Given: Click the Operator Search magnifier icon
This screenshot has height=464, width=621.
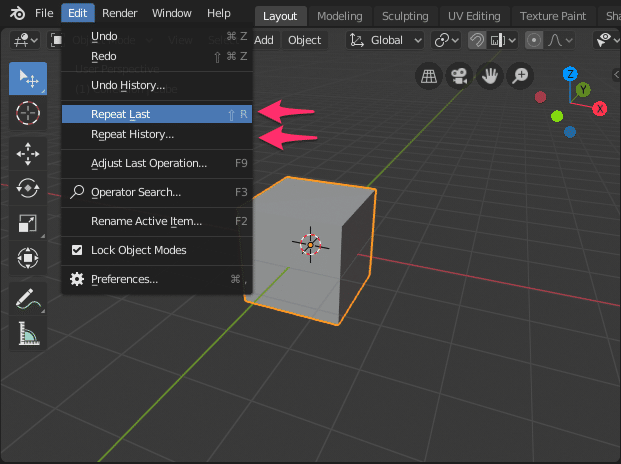Looking at the screenshot, I should (77, 192).
